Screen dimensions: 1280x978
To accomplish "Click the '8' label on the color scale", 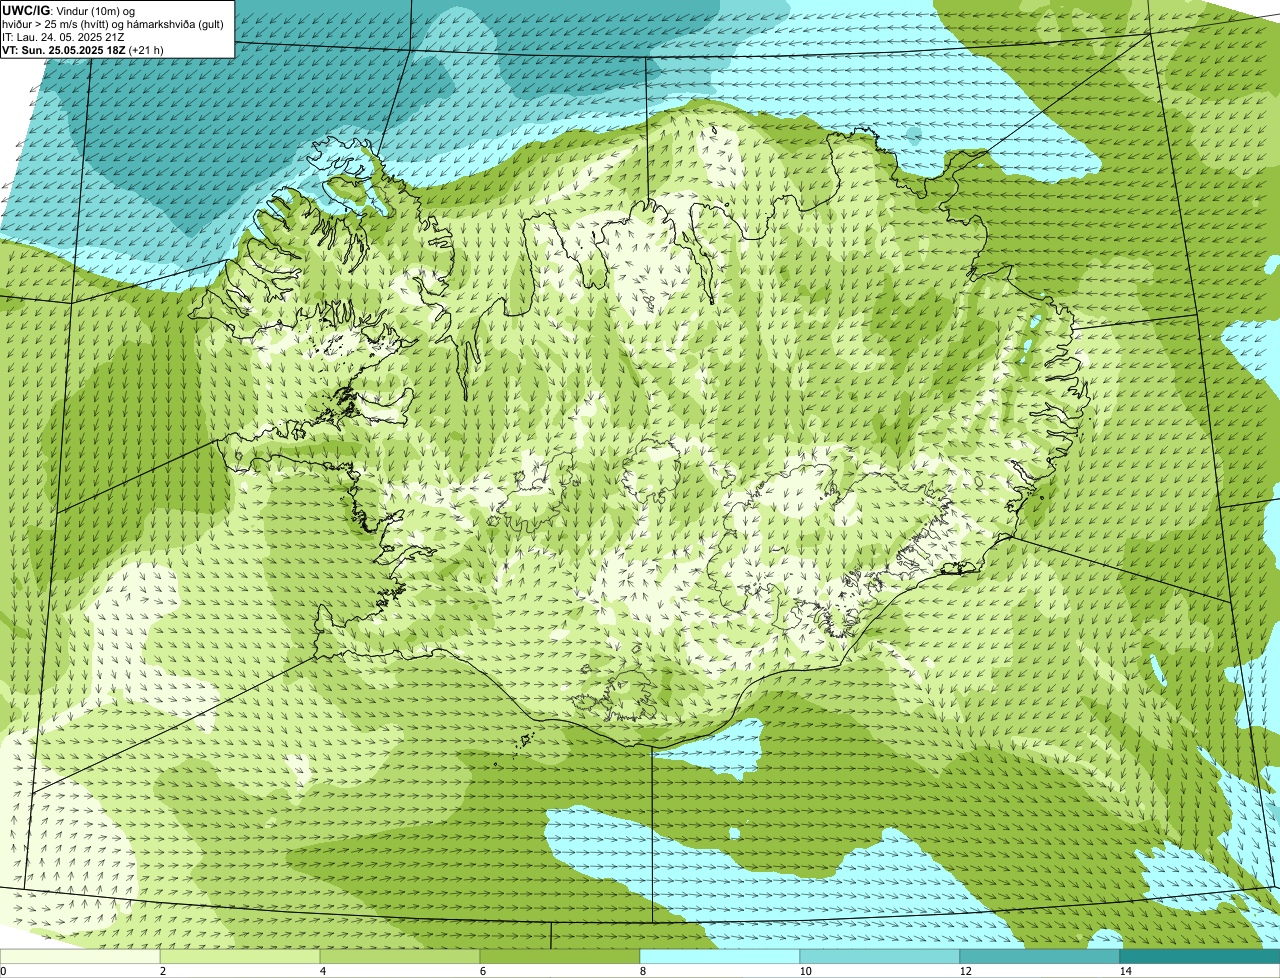I will (x=642, y=971).
